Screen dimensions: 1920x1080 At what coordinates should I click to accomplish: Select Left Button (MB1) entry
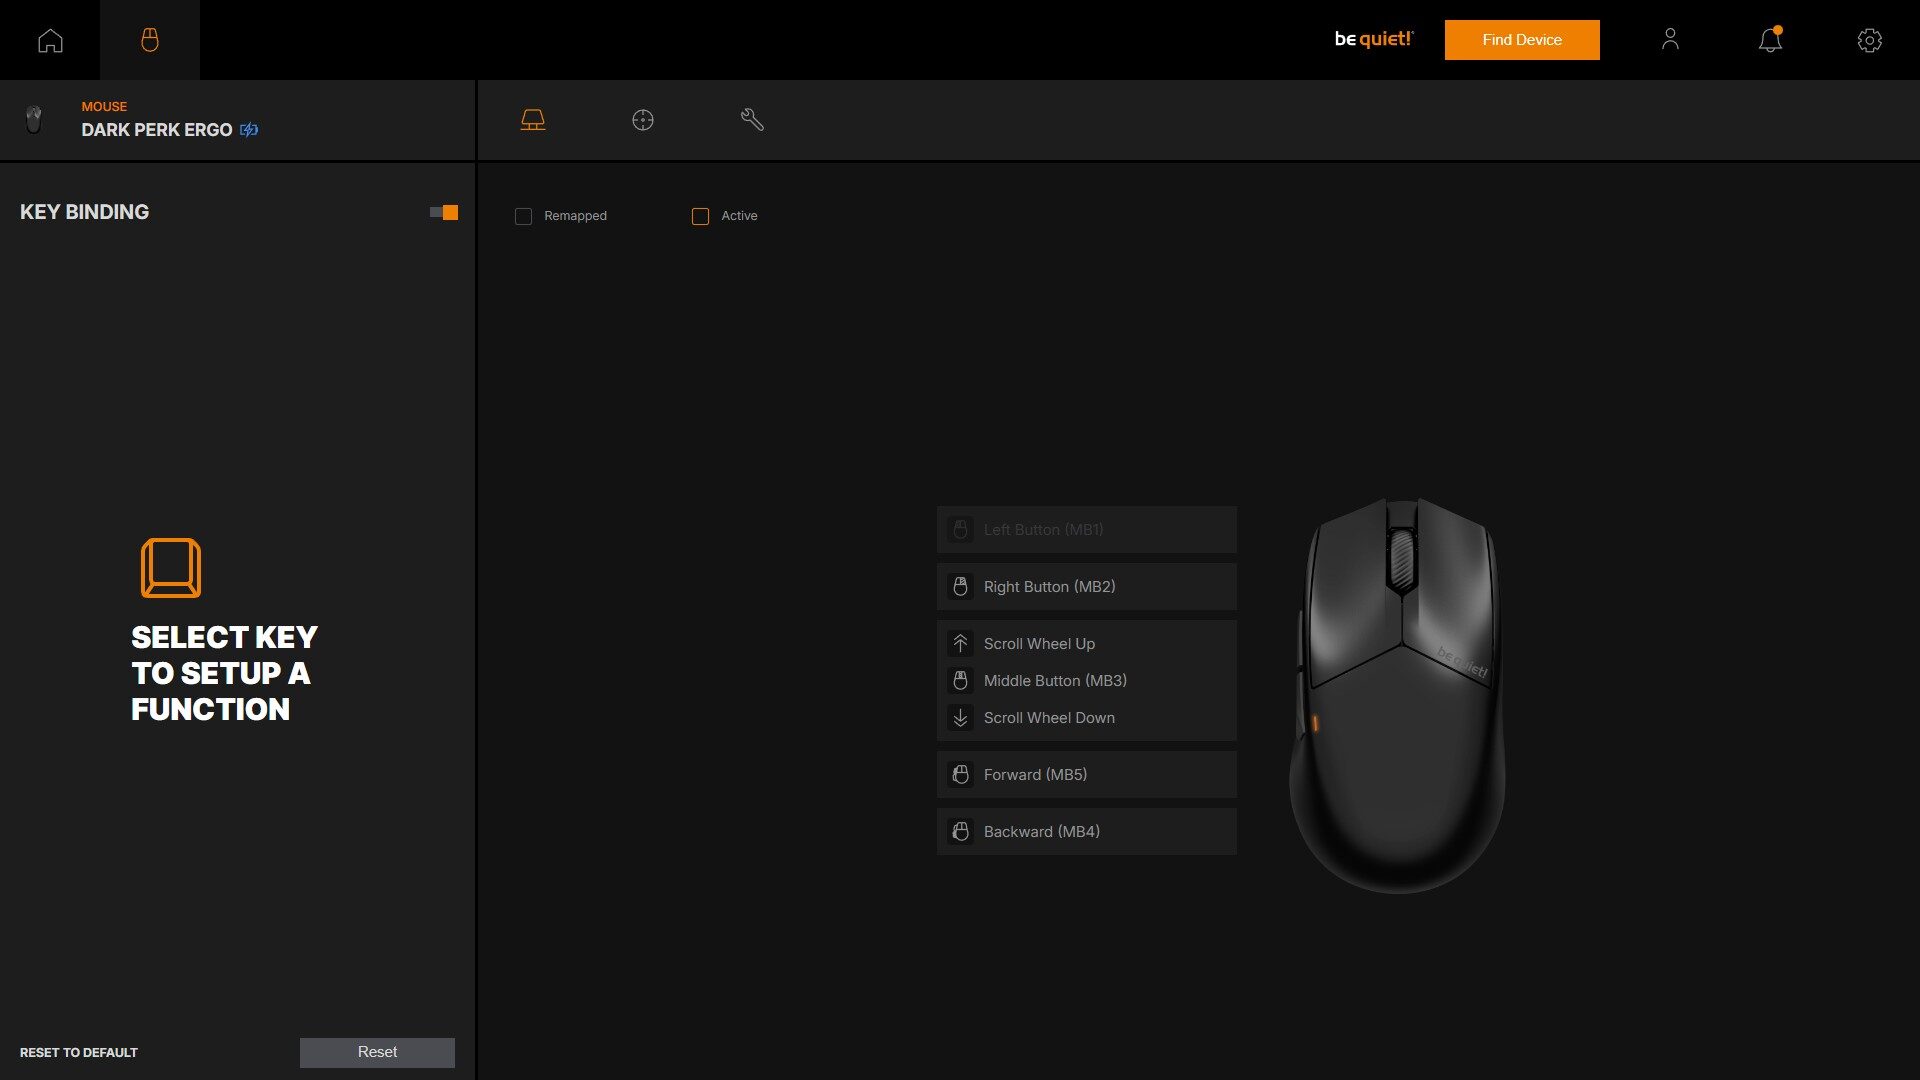(x=1087, y=530)
